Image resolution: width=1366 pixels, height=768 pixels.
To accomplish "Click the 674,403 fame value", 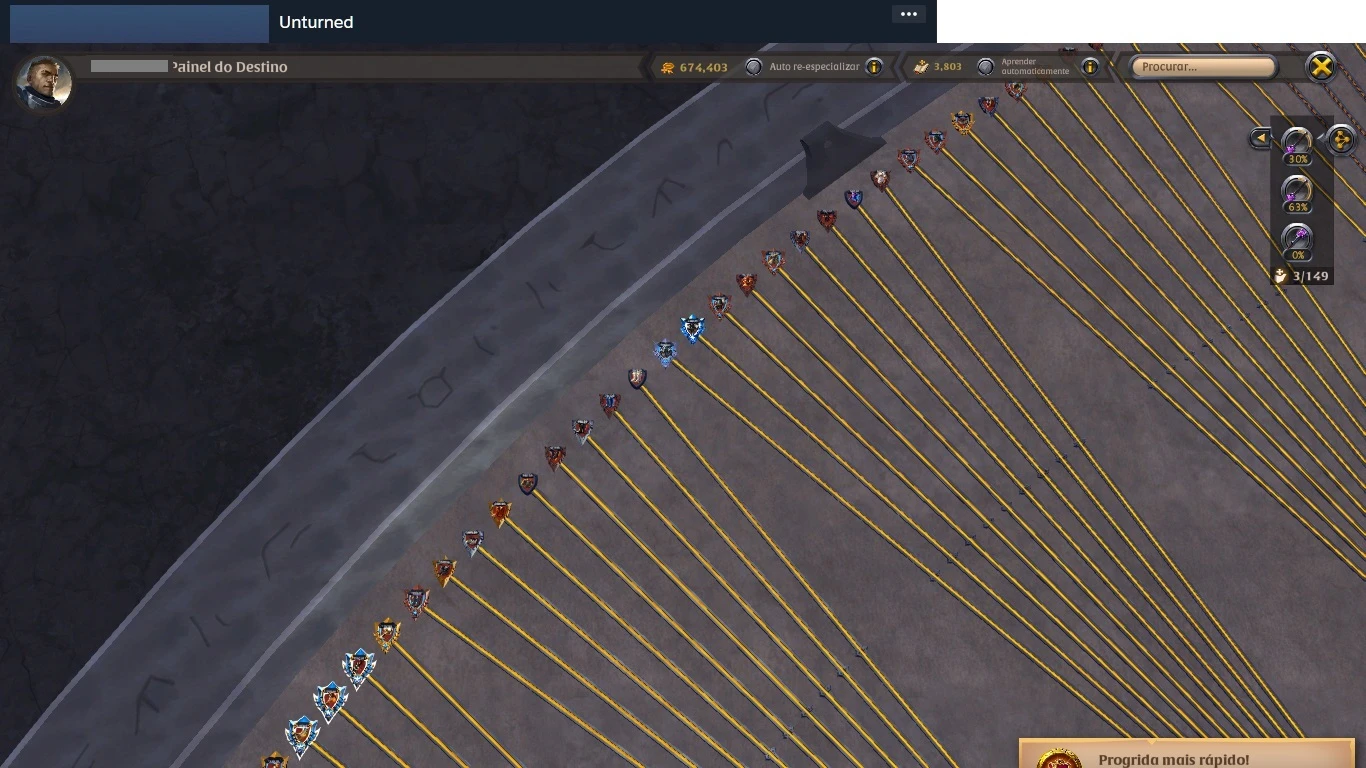I will [x=704, y=67].
